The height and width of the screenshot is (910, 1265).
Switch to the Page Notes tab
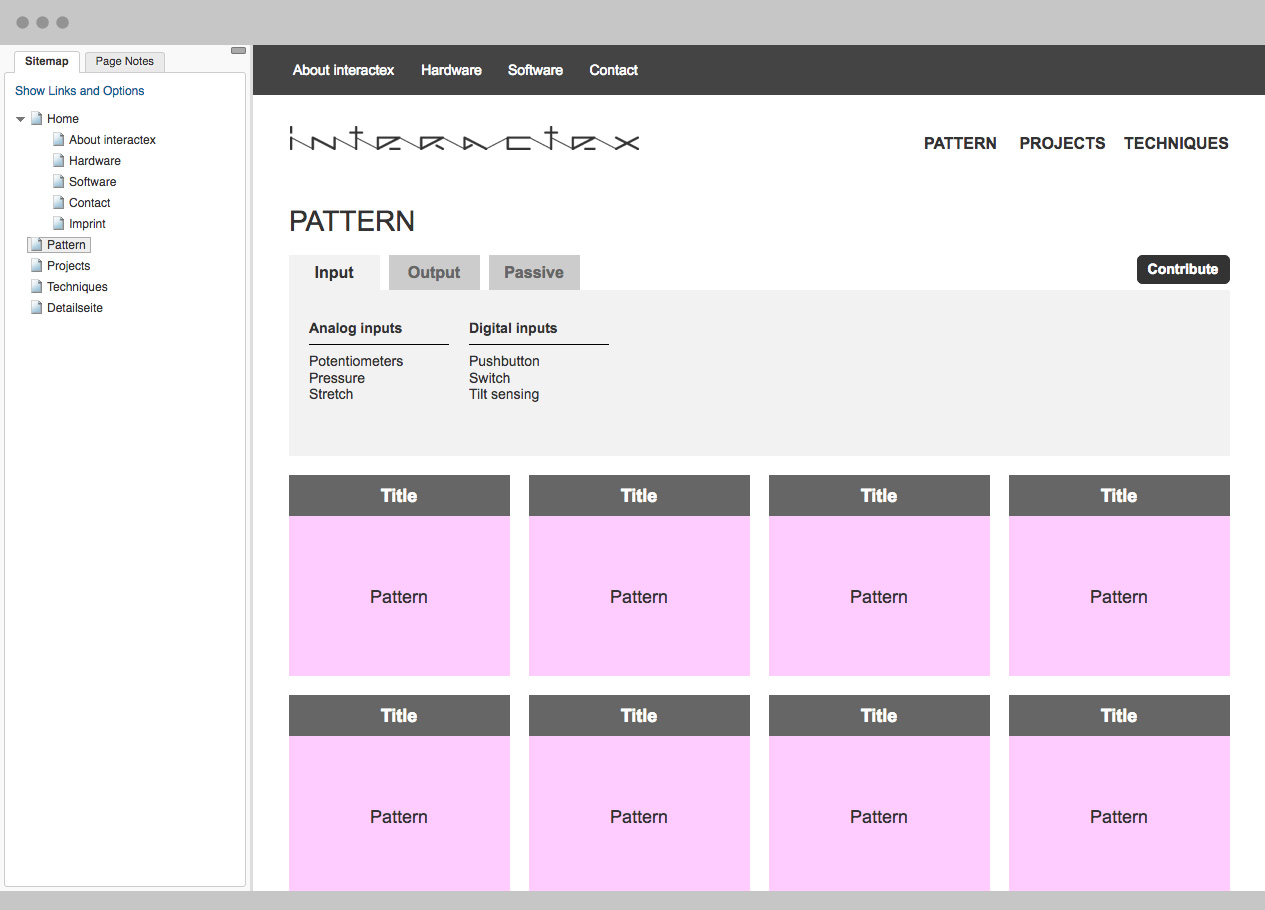(x=125, y=61)
